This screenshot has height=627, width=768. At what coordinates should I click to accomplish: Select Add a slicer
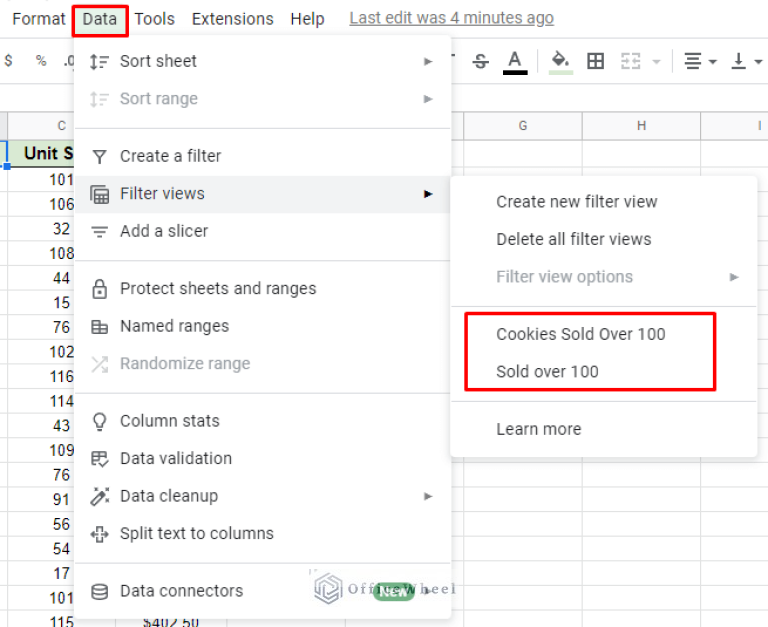(x=164, y=231)
